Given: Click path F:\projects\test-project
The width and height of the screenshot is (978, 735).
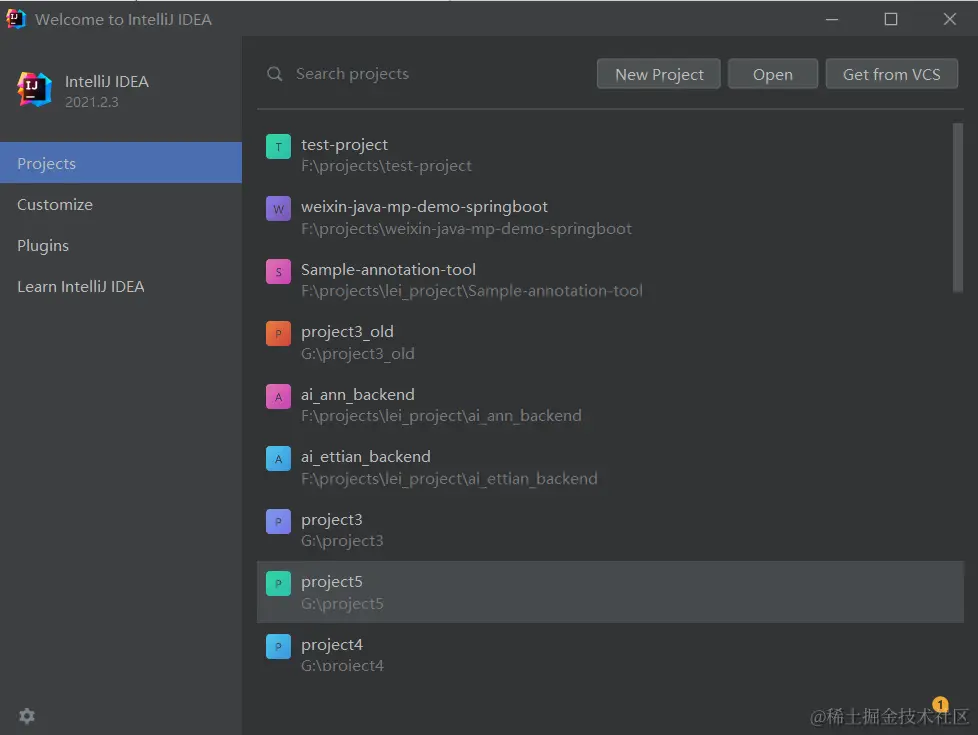Looking at the screenshot, I should coord(386,166).
